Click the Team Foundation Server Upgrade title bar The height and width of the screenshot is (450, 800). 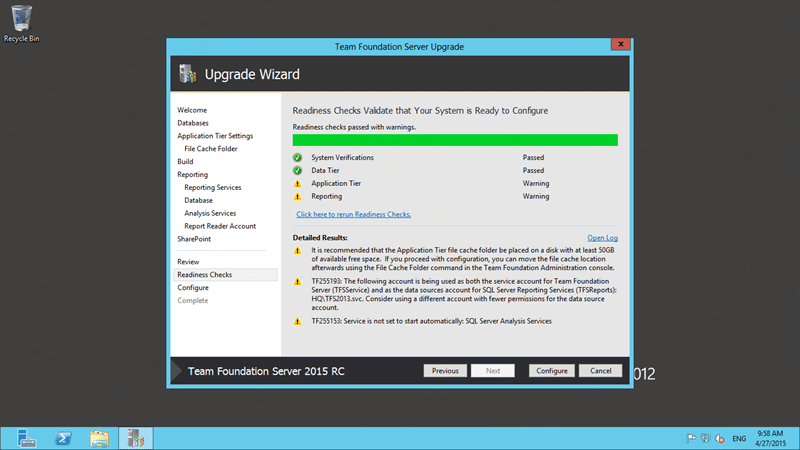click(x=399, y=46)
